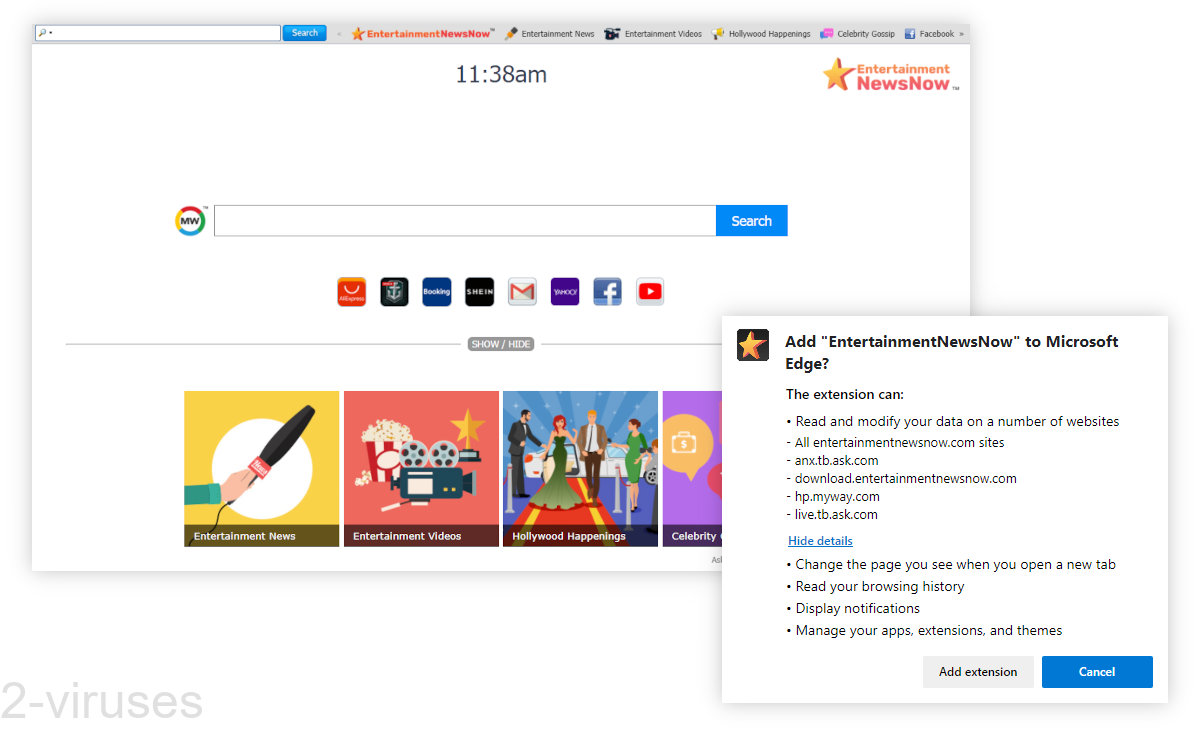Cancel adding the EntertainmentNewsNow extension
1200x729 pixels.
tap(1097, 671)
